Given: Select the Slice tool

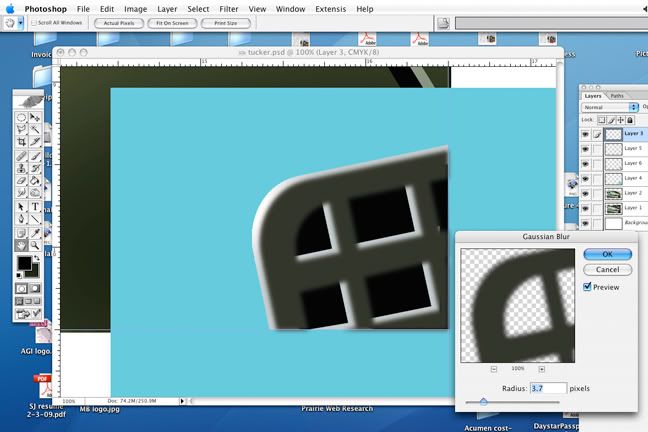Looking at the screenshot, I should pos(35,142).
